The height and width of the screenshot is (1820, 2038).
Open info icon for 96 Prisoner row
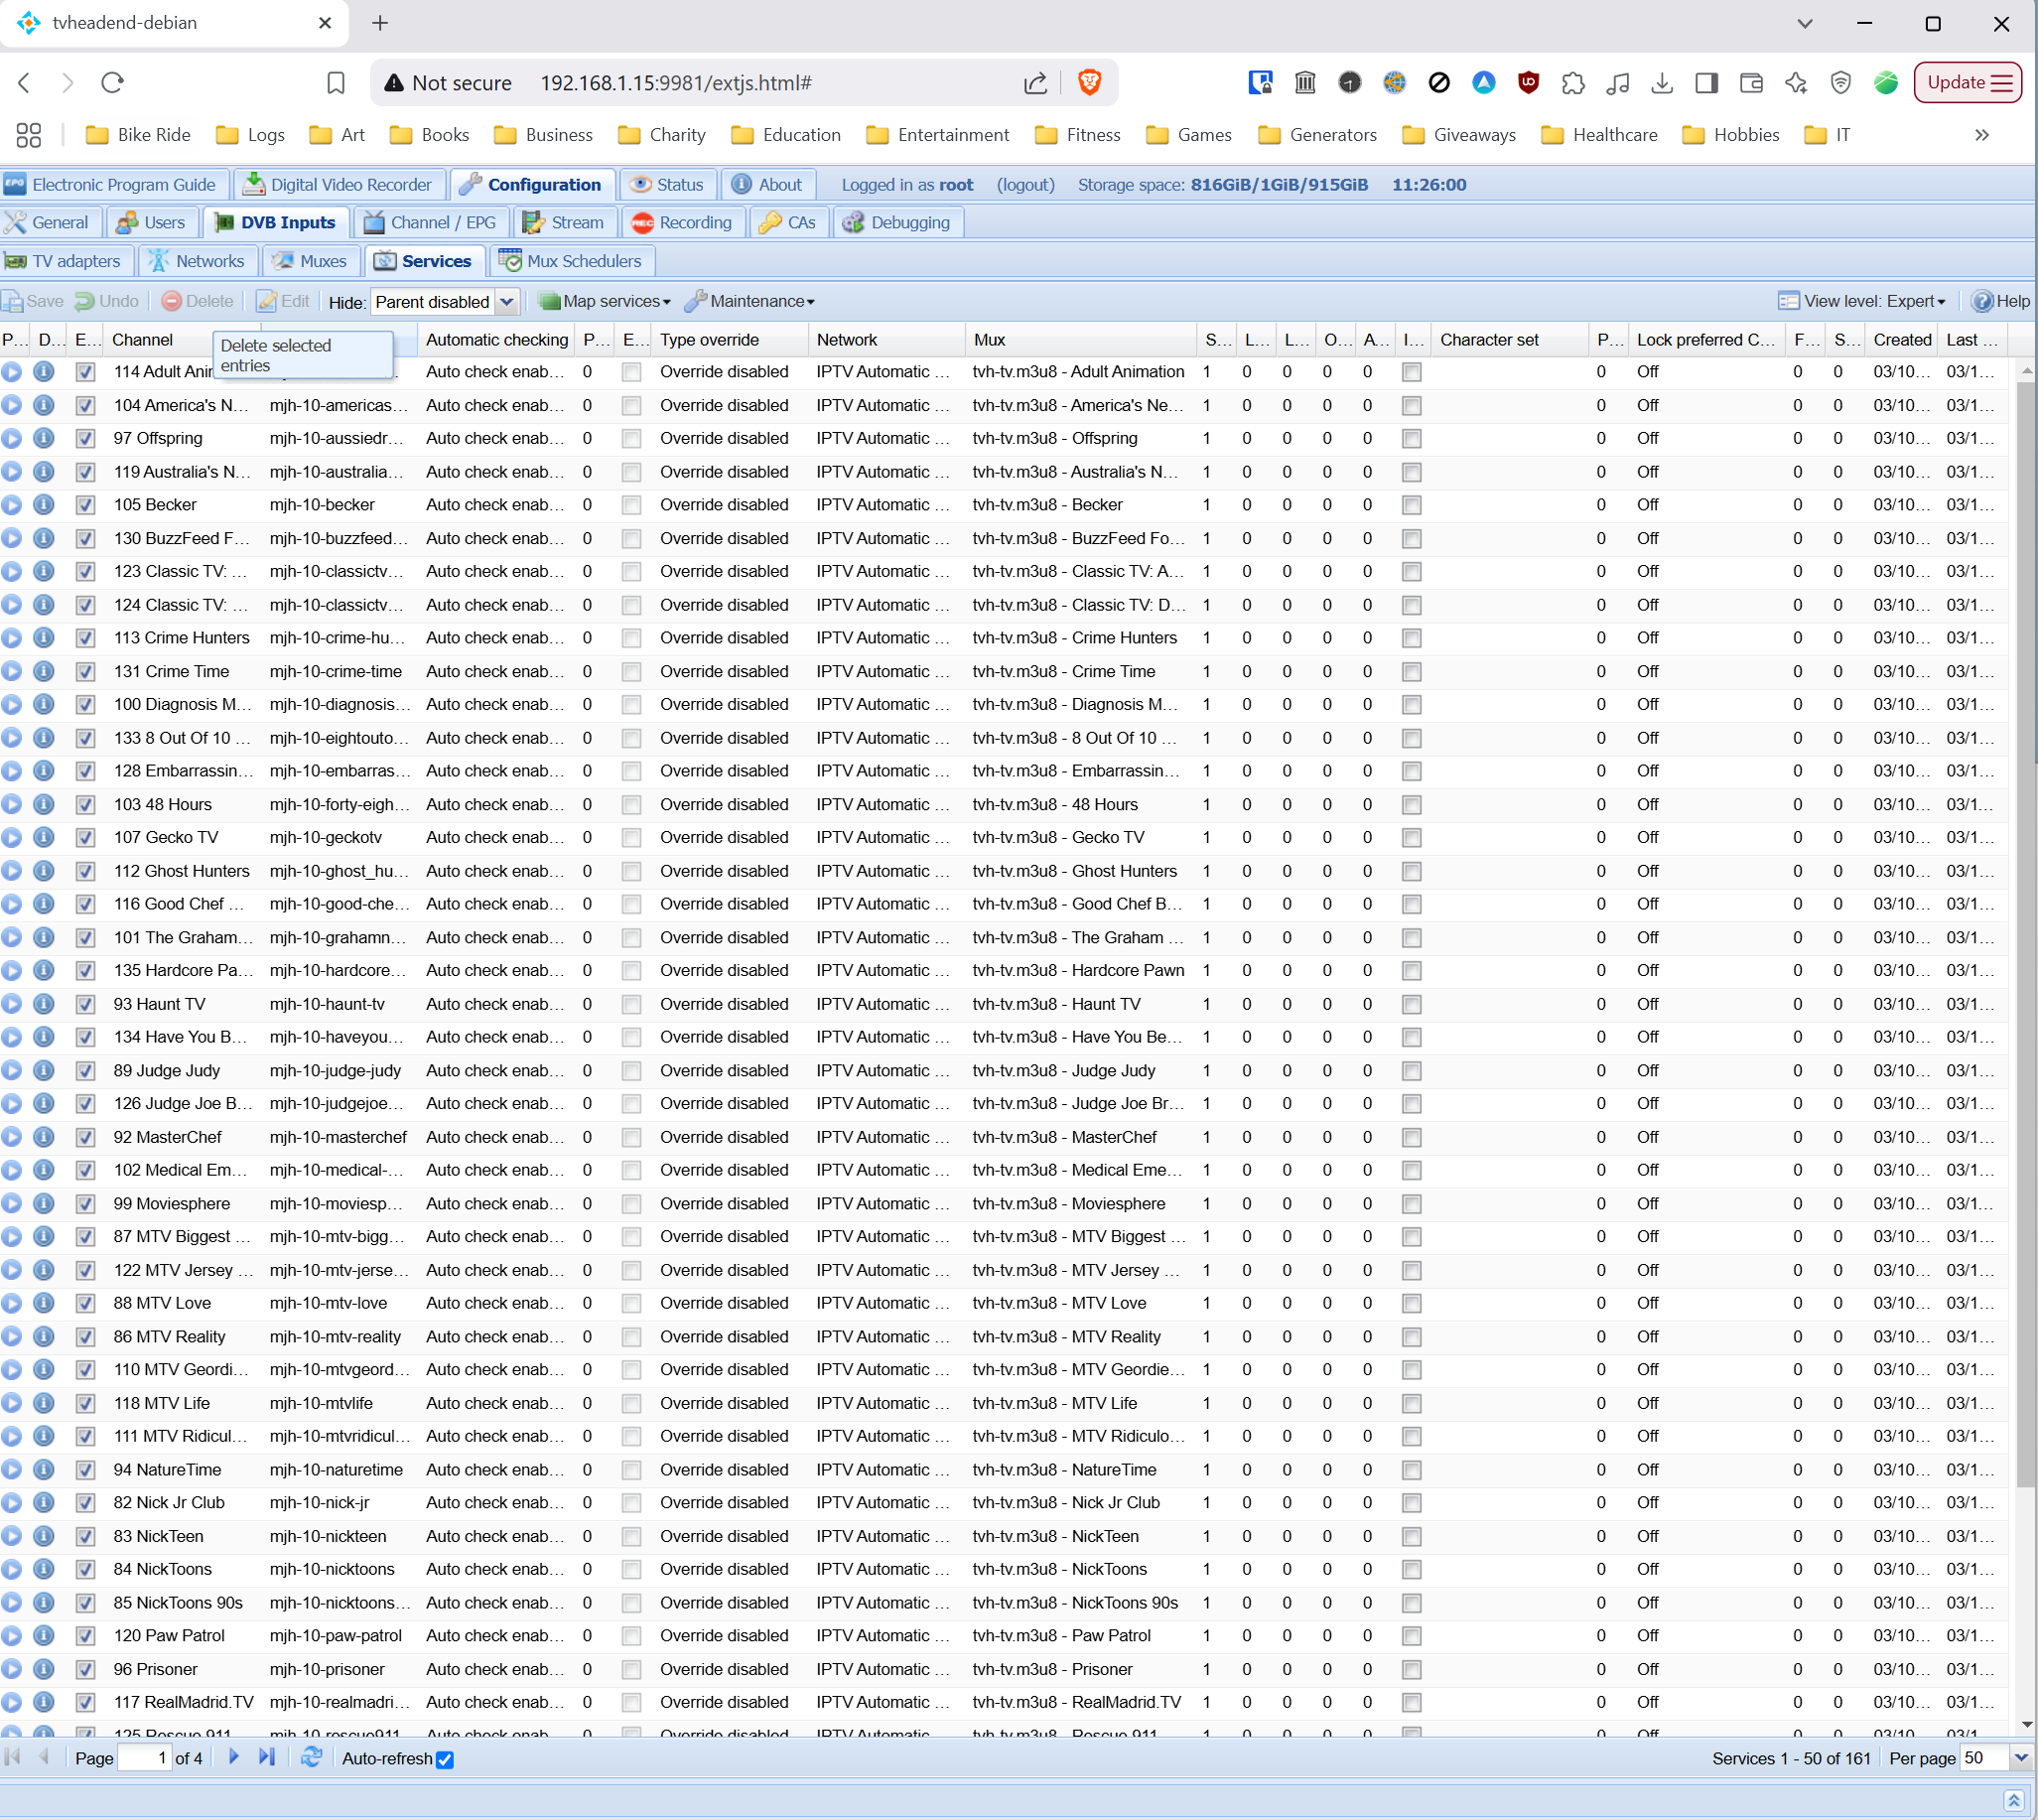point(44,1669)
